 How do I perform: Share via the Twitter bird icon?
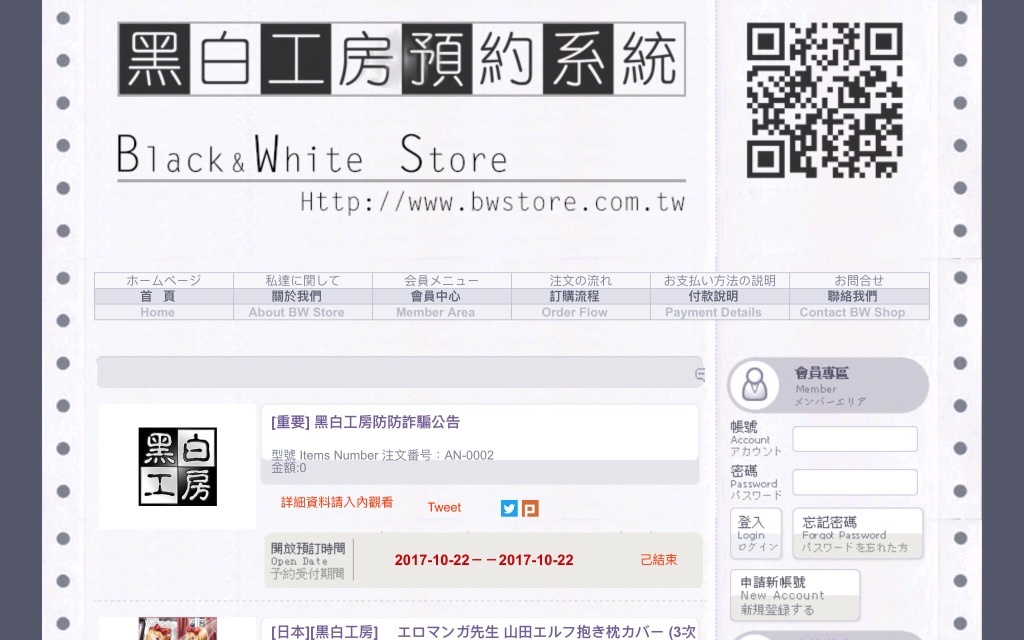[509, 508]
